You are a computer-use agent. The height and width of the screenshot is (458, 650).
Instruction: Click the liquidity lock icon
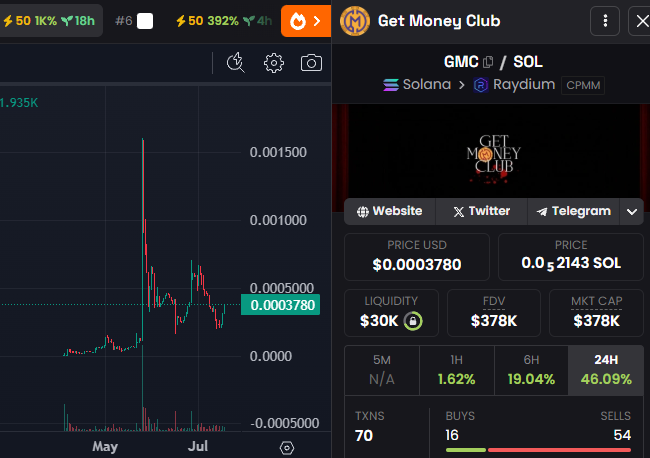413,321
